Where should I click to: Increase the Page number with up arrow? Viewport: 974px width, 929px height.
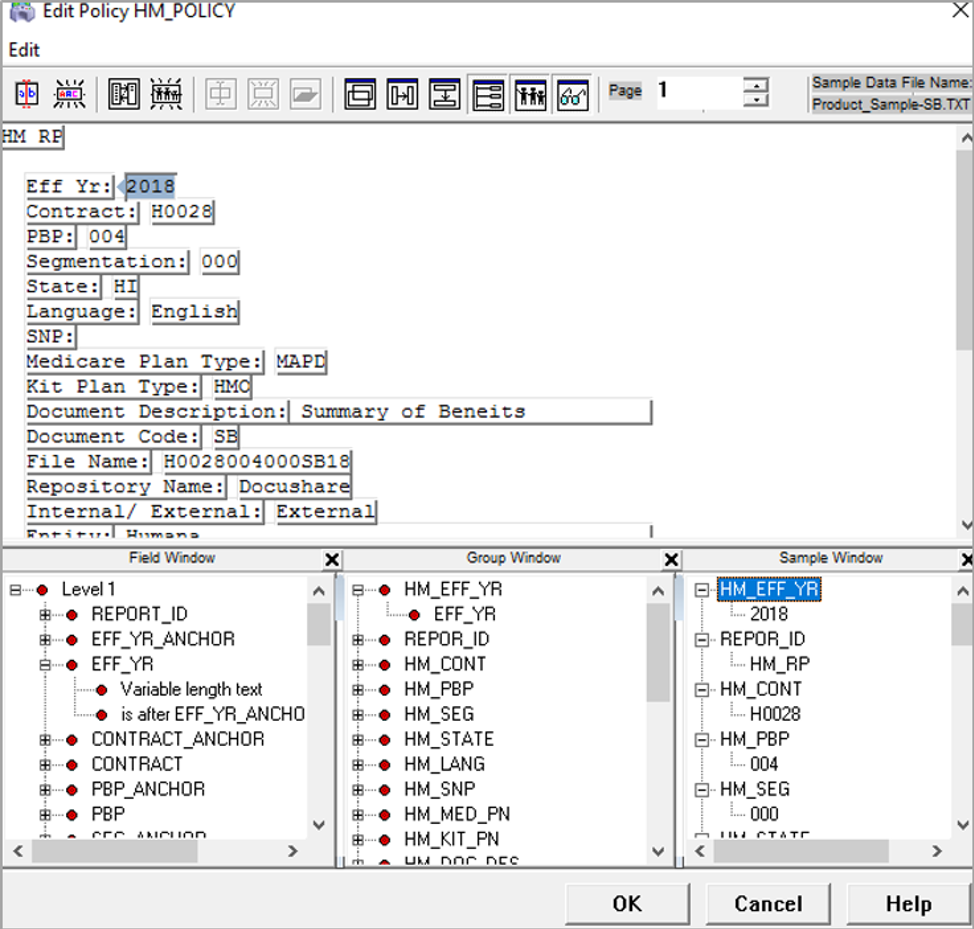[x=757, y=84]
